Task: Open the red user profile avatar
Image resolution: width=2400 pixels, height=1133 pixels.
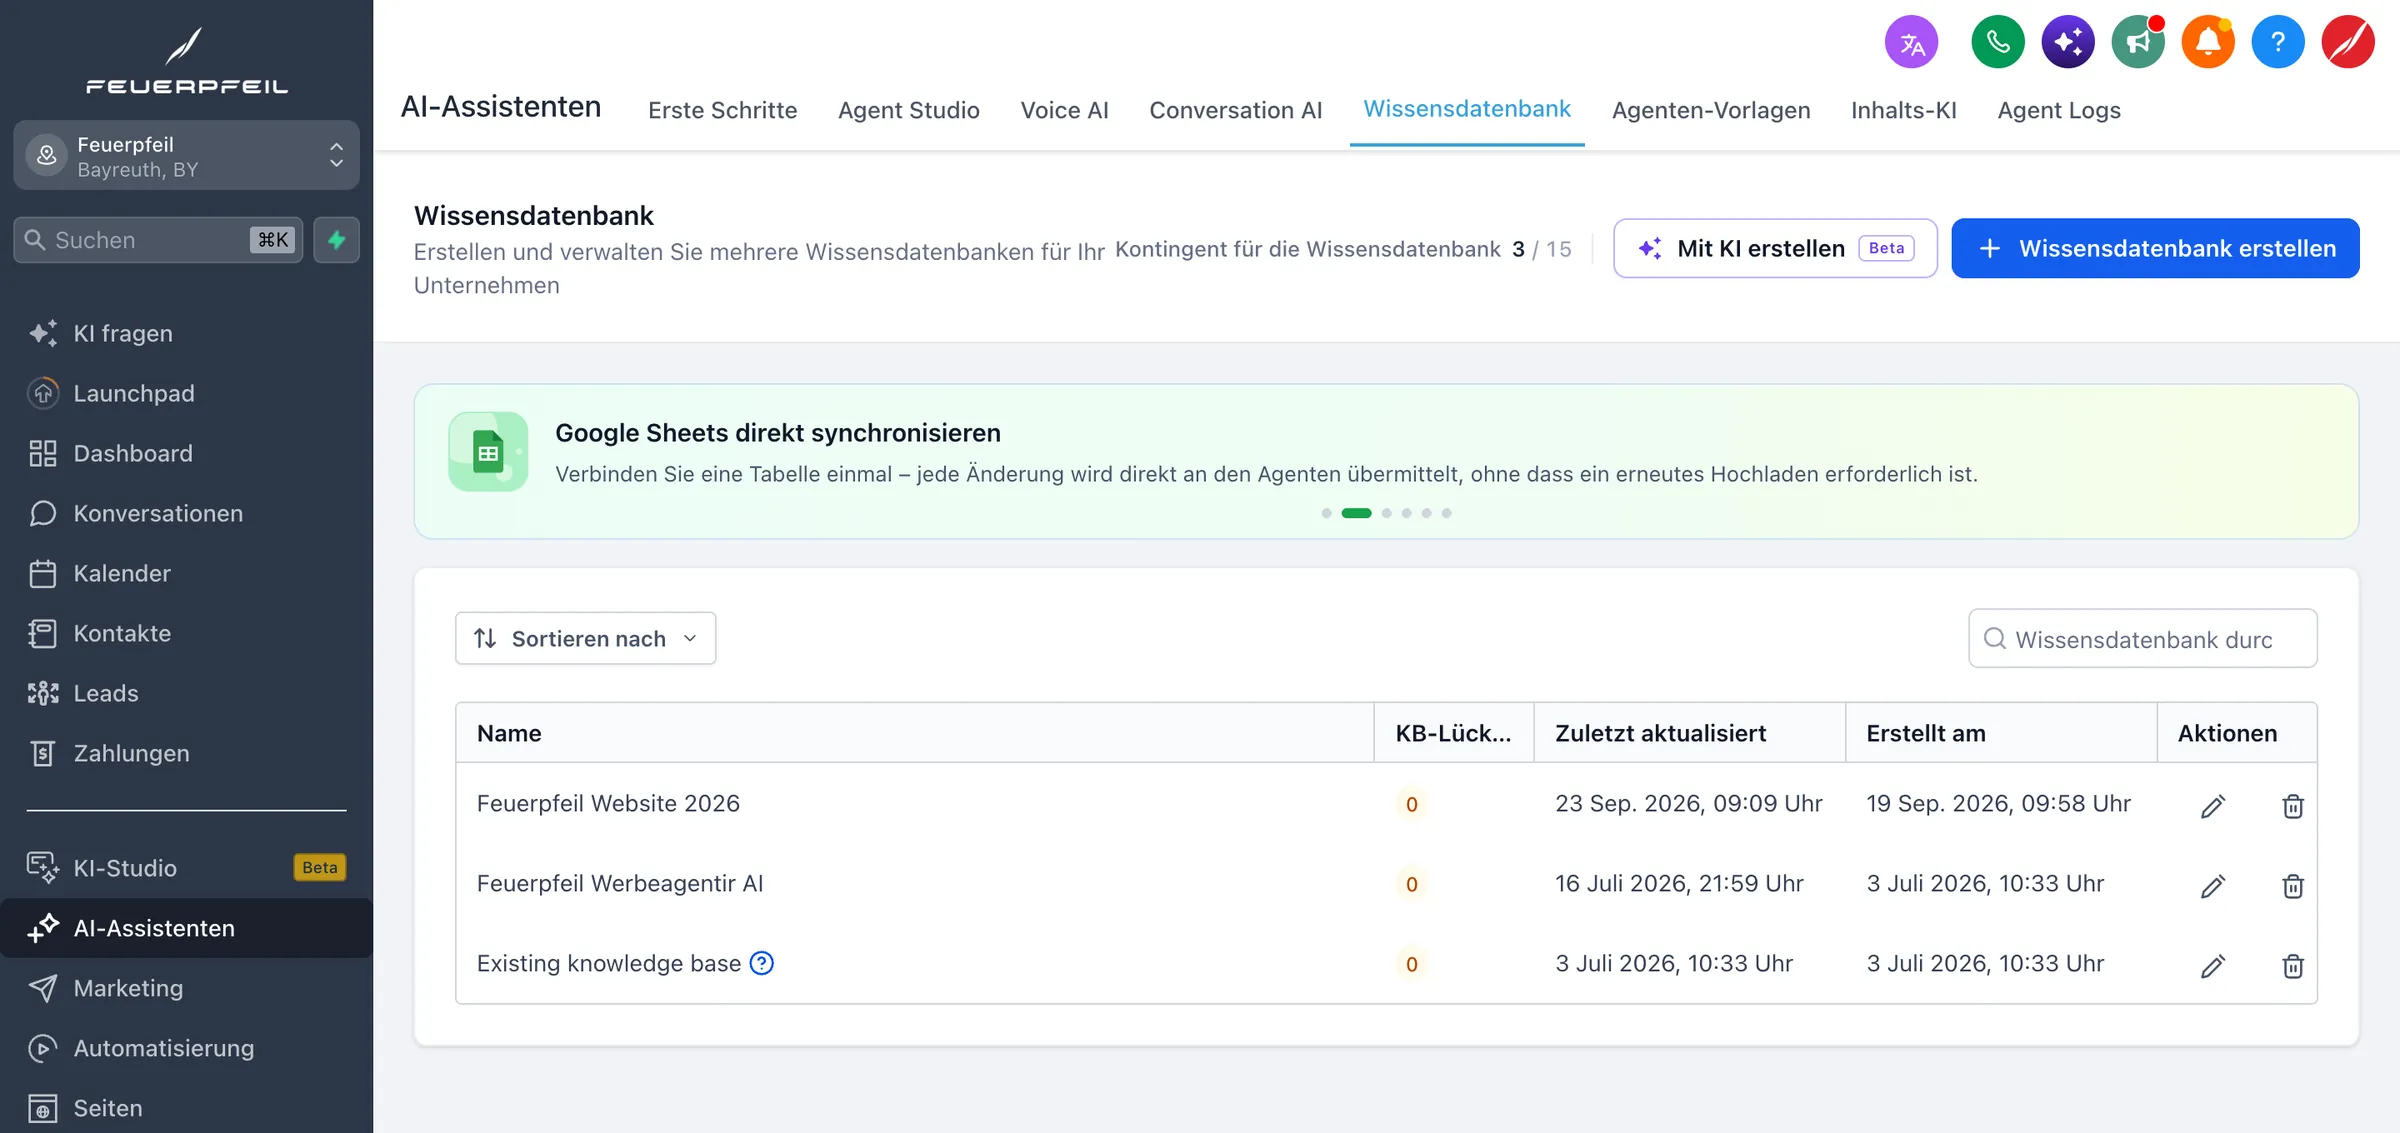Action: 2348,42
